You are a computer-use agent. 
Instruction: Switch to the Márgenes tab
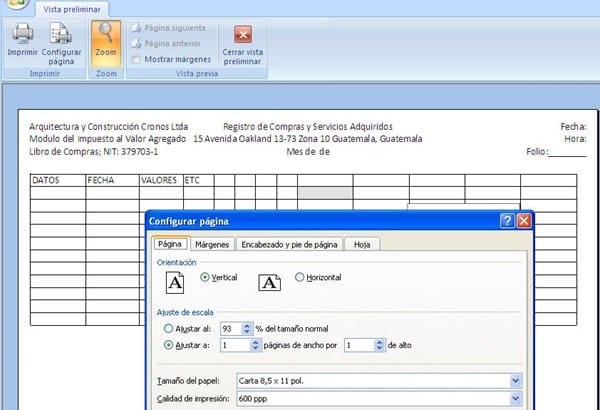(x=212, y=244)
